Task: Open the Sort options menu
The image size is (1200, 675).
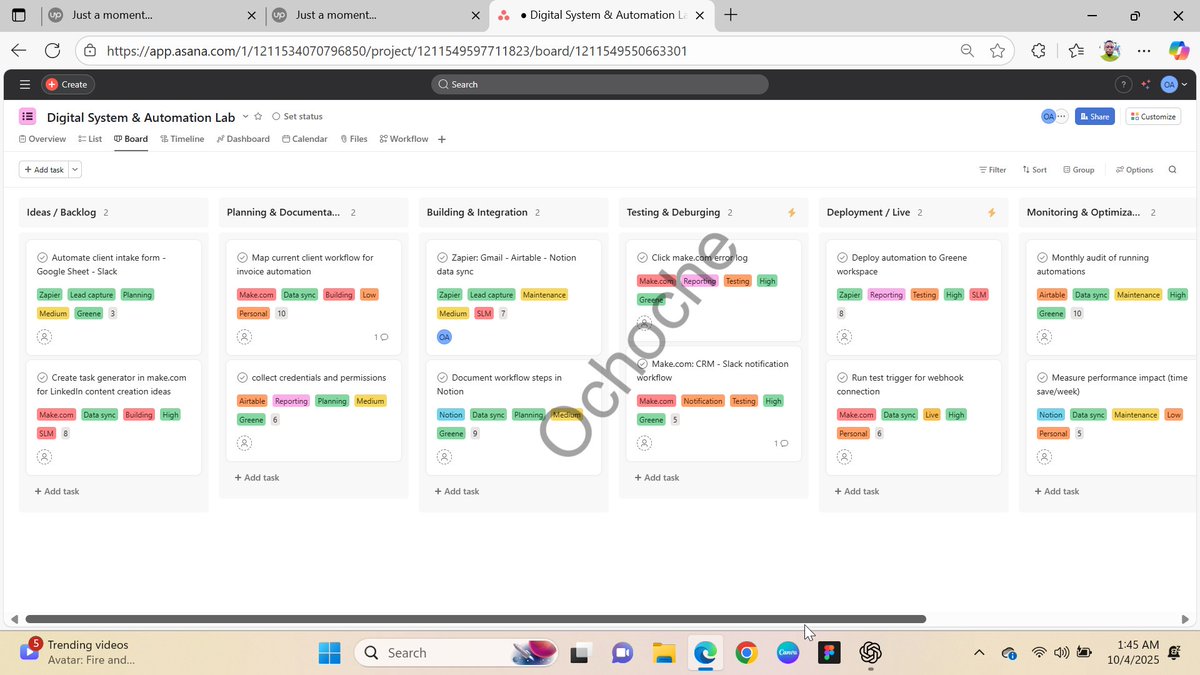Action: click(x=1034, y=170)
